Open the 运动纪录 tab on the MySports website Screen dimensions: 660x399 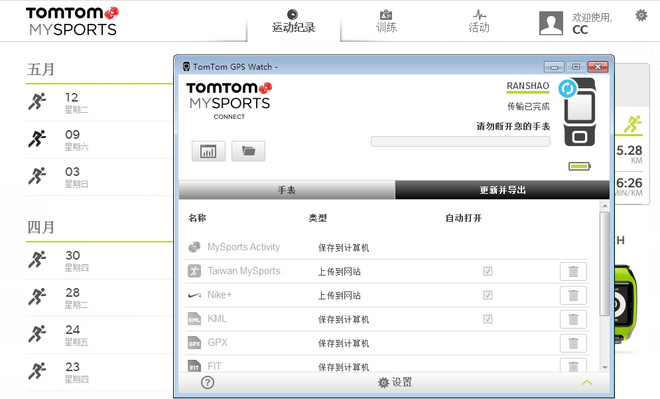coord(293,21)
